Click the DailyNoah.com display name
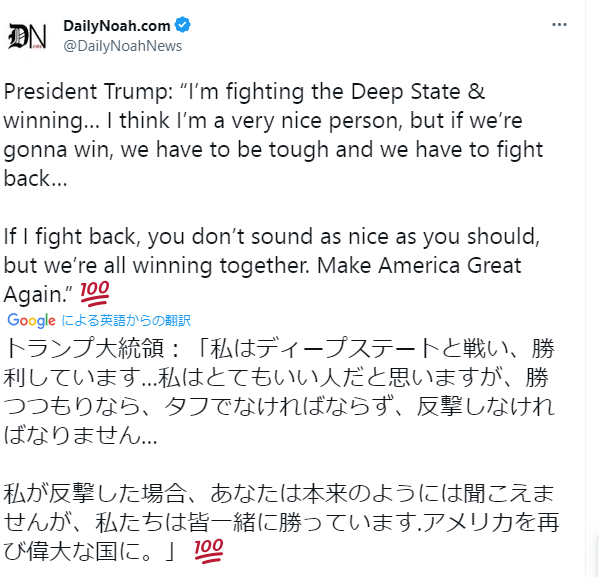 tap(117, 26)
